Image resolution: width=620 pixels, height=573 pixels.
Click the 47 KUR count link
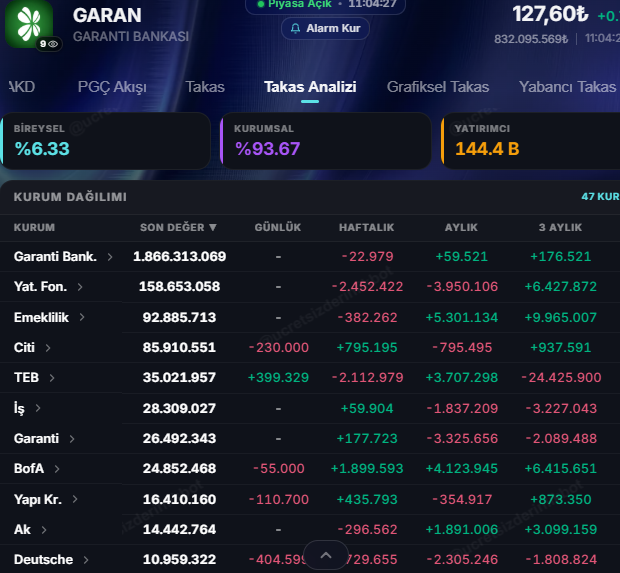pos(600,197)
